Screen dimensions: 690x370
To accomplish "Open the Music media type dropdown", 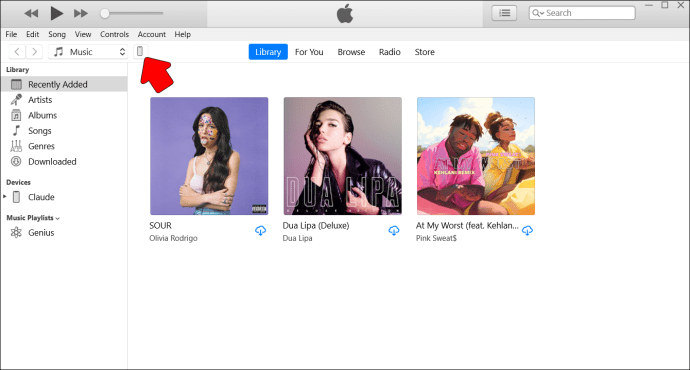I will click(x=88, y=52).
